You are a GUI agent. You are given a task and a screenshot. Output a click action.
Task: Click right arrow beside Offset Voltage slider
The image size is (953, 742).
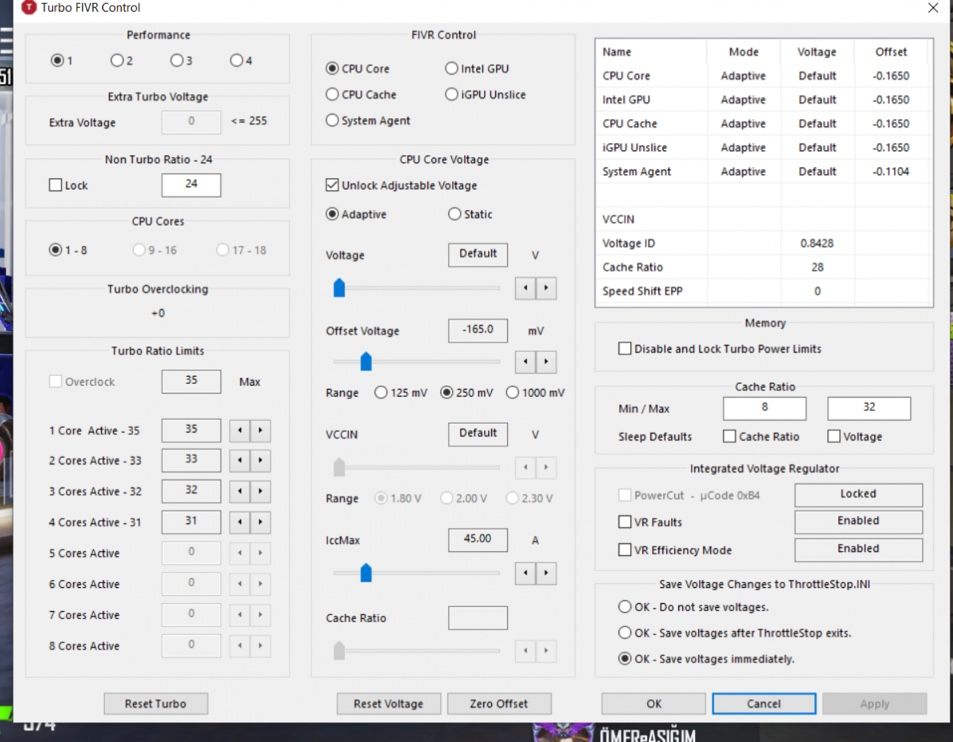point(546,362)
